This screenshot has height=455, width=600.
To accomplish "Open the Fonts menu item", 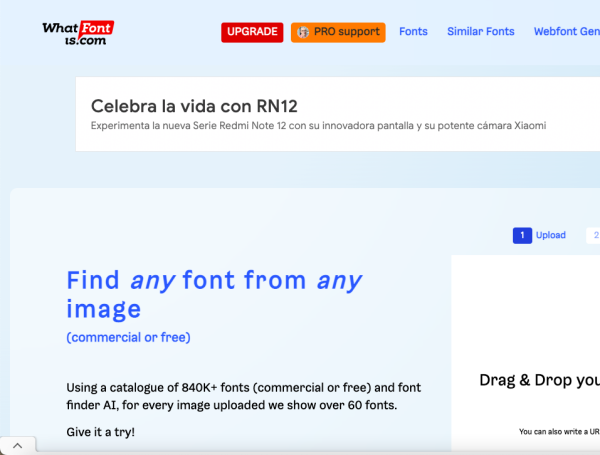I will coord(413,31).
